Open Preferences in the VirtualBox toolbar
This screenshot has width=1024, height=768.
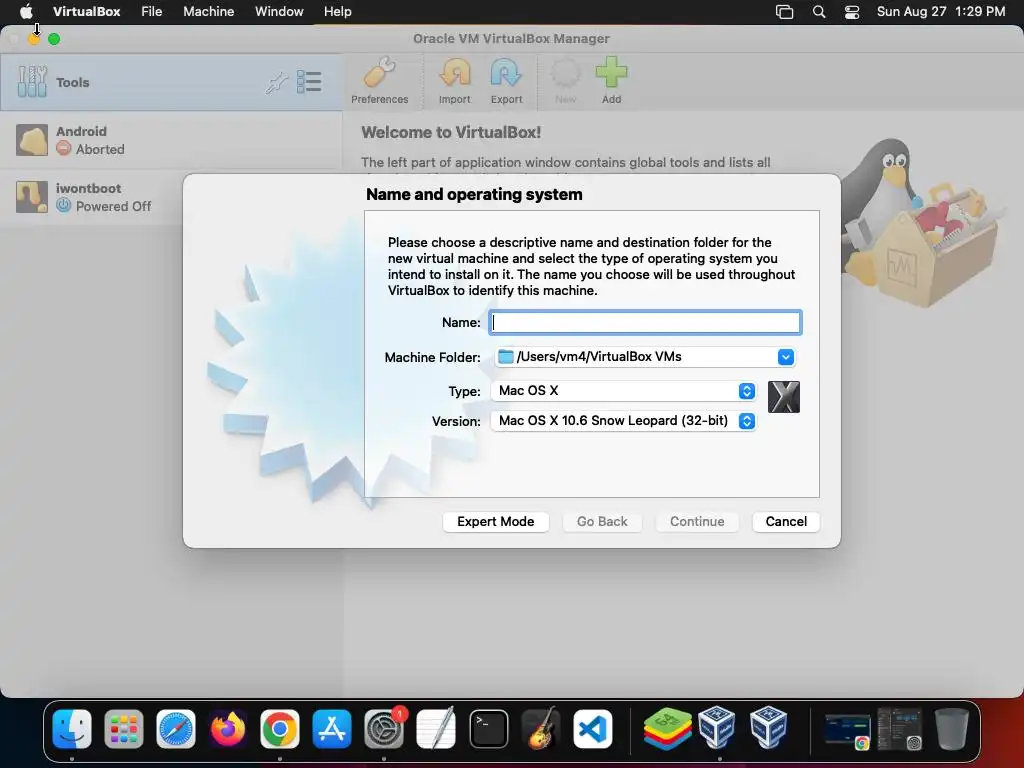379,81
